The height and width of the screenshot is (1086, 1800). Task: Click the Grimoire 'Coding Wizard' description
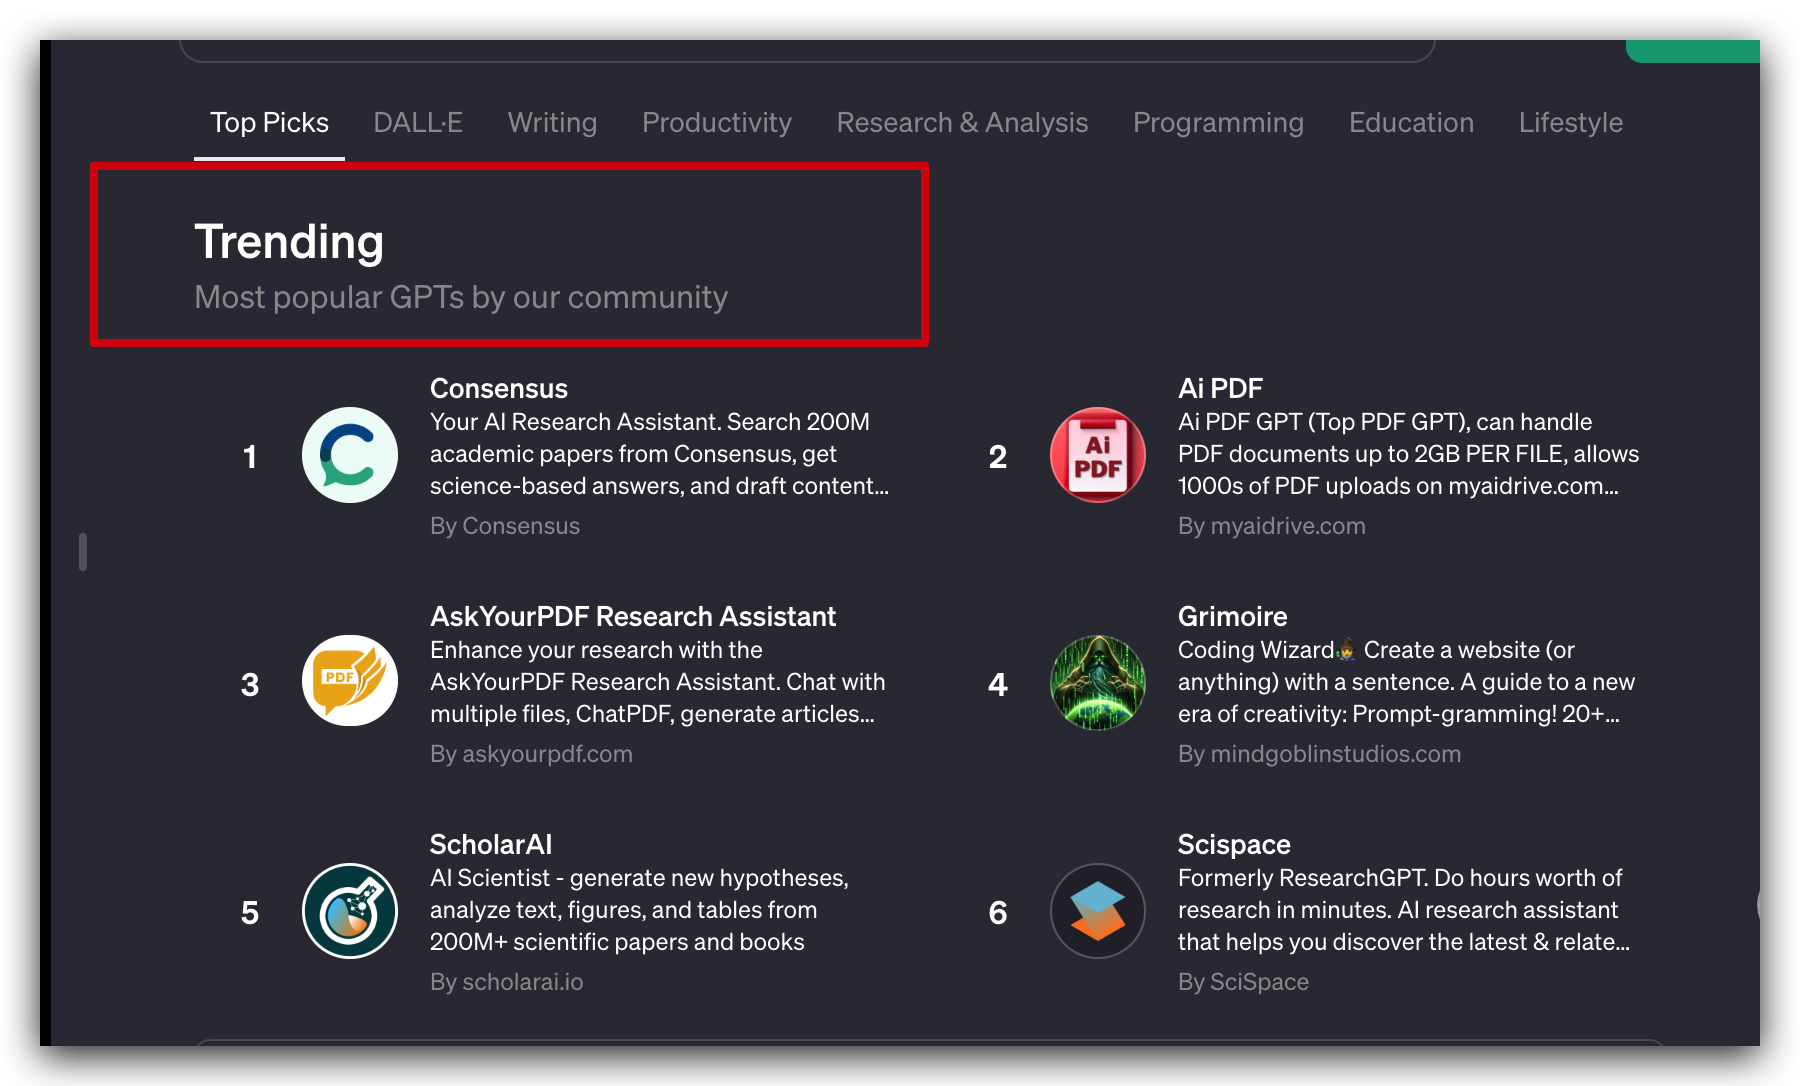[x=1406, y=682]
